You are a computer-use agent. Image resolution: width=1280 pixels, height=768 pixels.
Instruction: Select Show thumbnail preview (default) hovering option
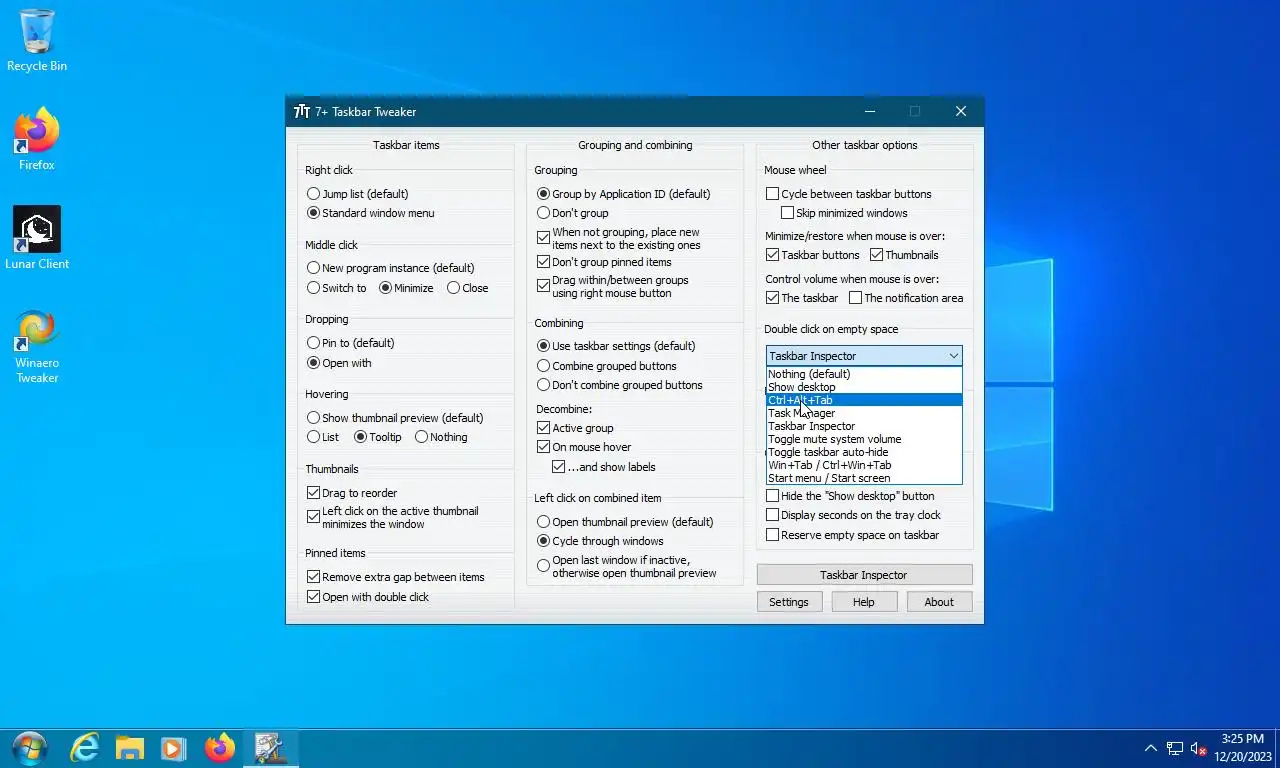click(394, 418)
